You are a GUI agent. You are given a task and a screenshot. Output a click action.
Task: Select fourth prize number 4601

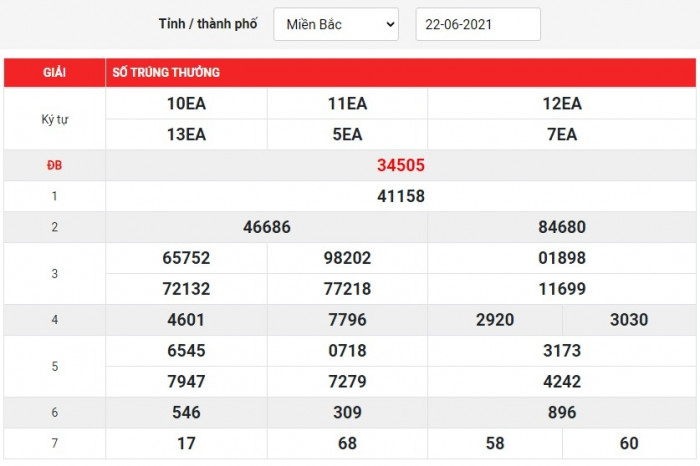(186, 320)
